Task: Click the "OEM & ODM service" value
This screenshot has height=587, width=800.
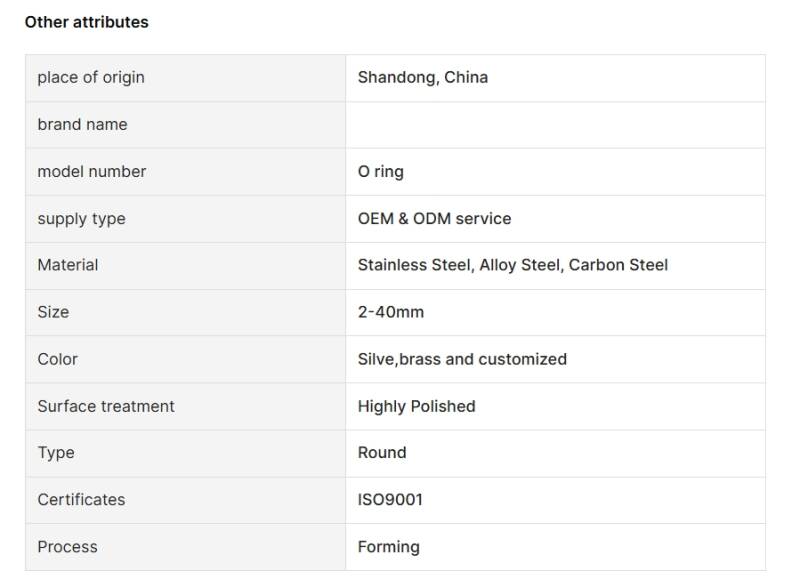Action: tap(434, 219)
